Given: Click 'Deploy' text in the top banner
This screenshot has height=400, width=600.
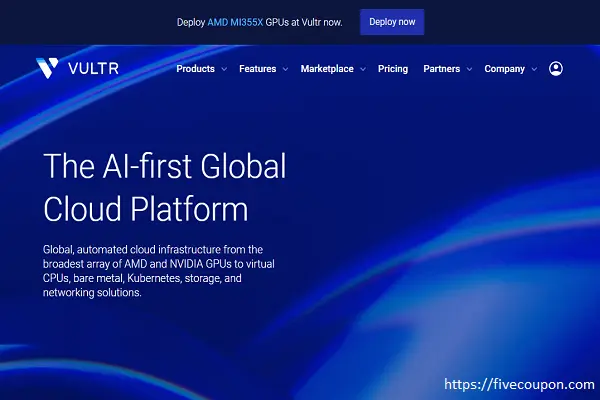Looking at the screenshot, I should pyautogui.click(x=191, y=23).
